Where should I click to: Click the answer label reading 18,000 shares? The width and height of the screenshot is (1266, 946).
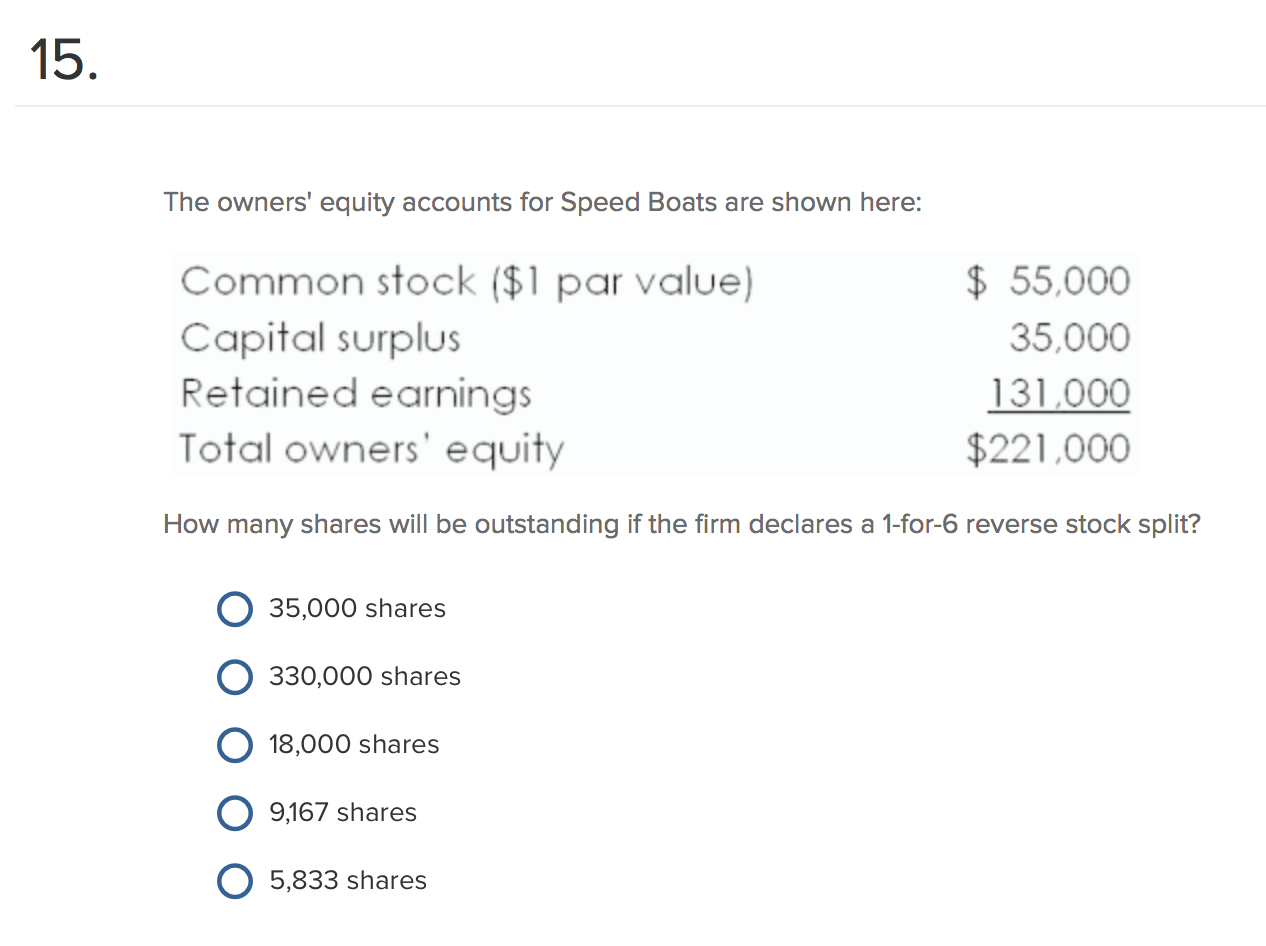(x=354, y=745)
